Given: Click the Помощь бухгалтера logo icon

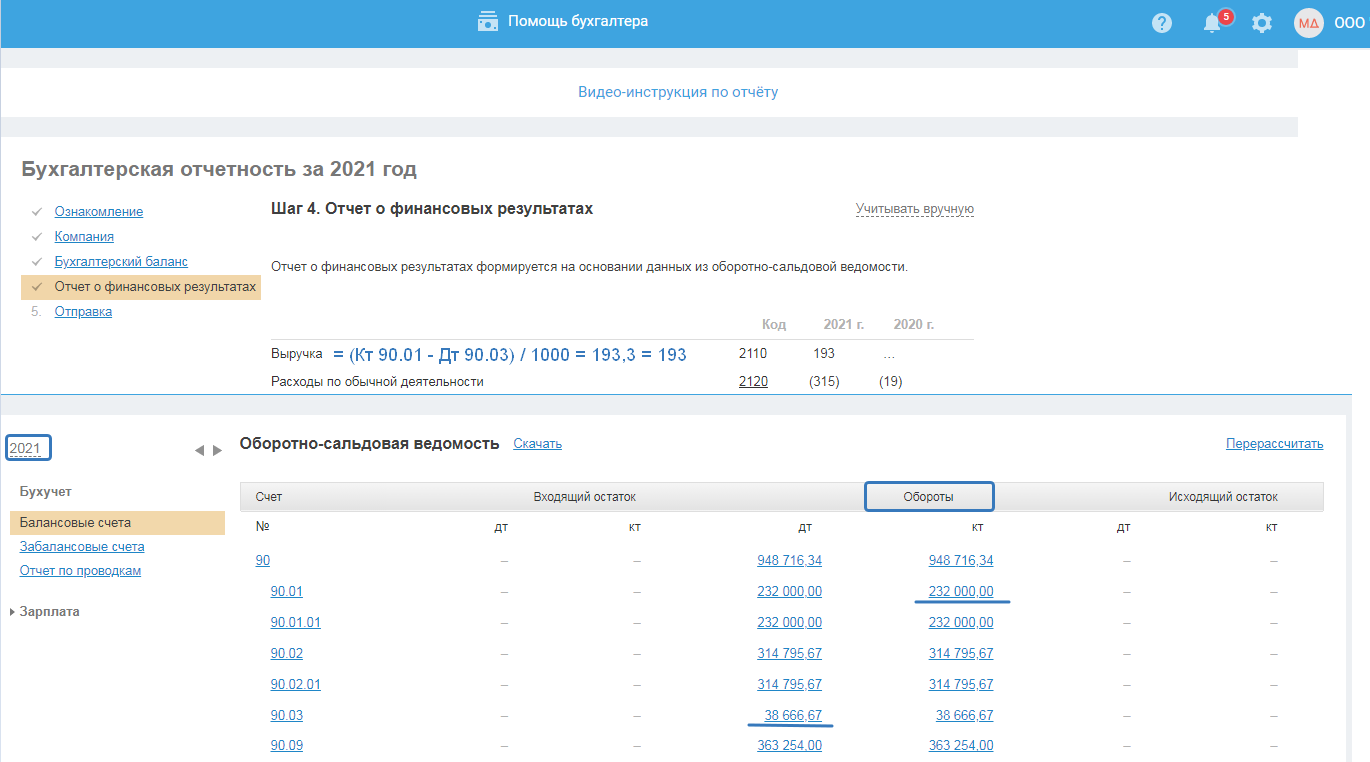Looking at the screenshot, I should [488, 21].
